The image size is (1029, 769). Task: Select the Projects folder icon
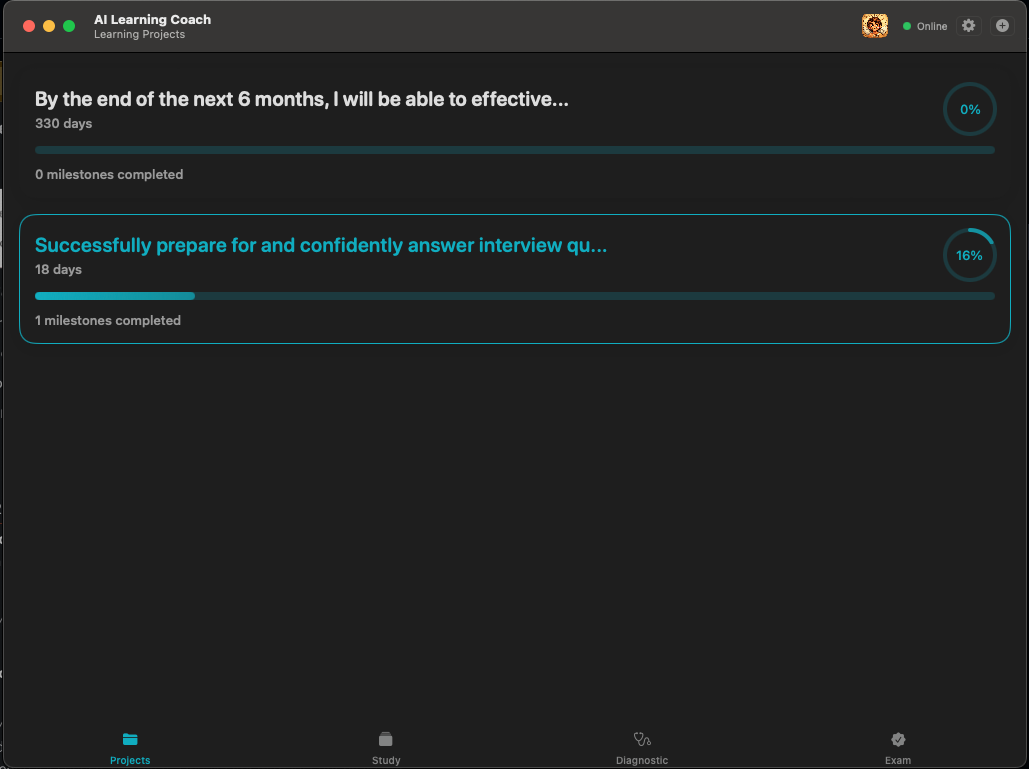point(130,740)
